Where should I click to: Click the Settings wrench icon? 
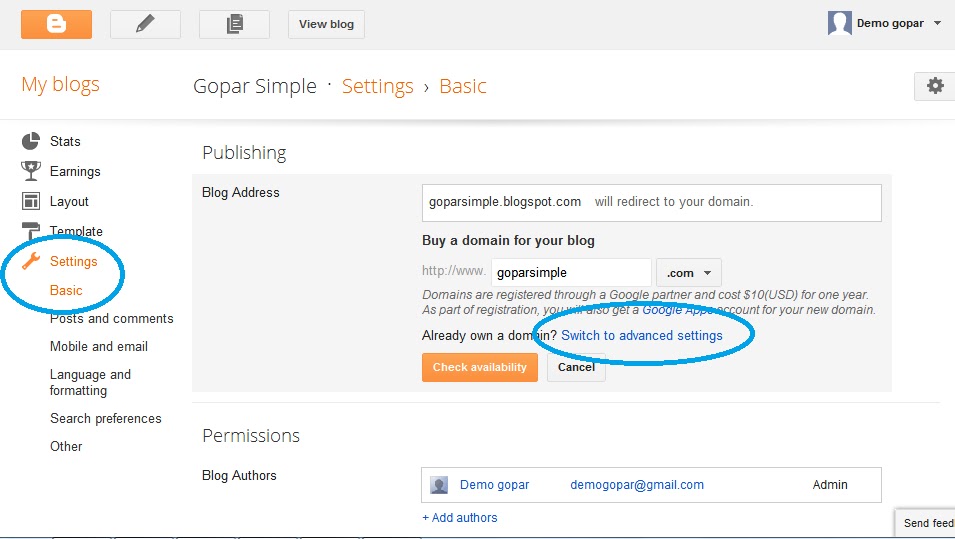[31, 261]
